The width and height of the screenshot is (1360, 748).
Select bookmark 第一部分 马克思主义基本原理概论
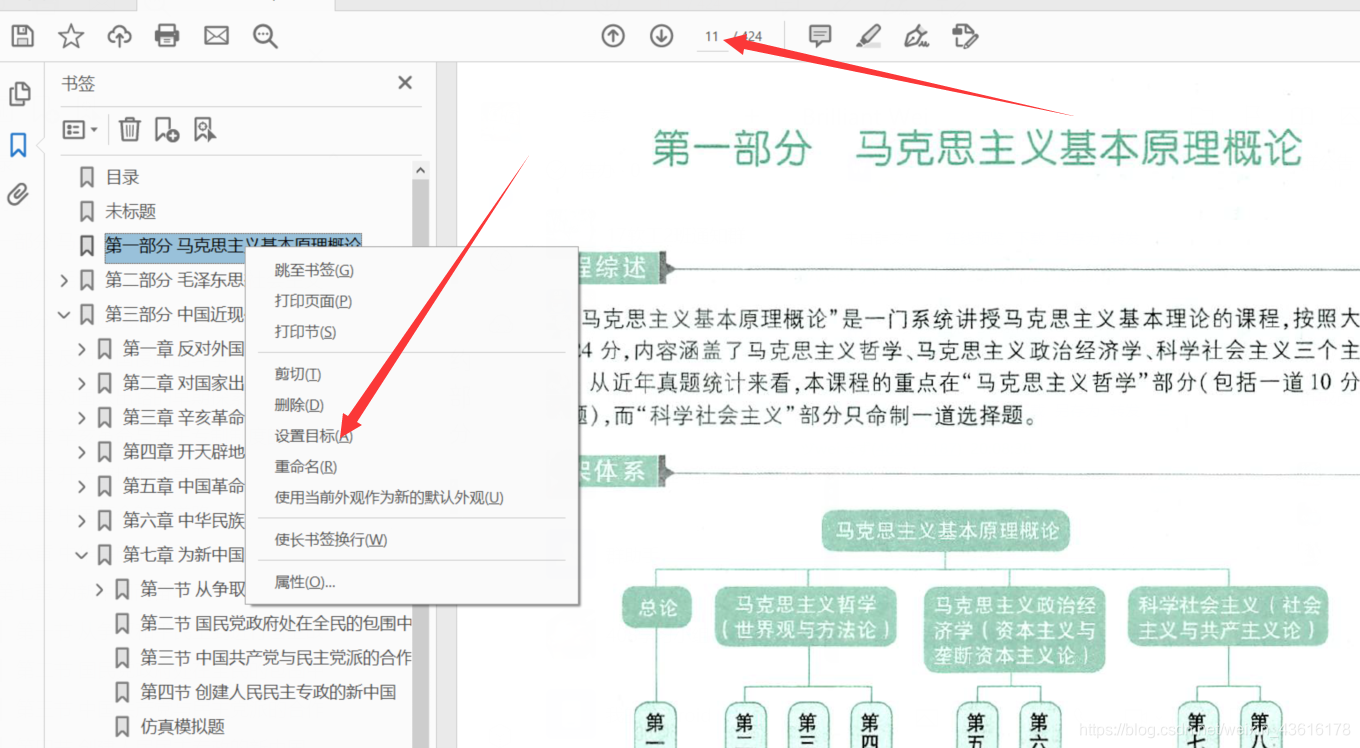233,245
